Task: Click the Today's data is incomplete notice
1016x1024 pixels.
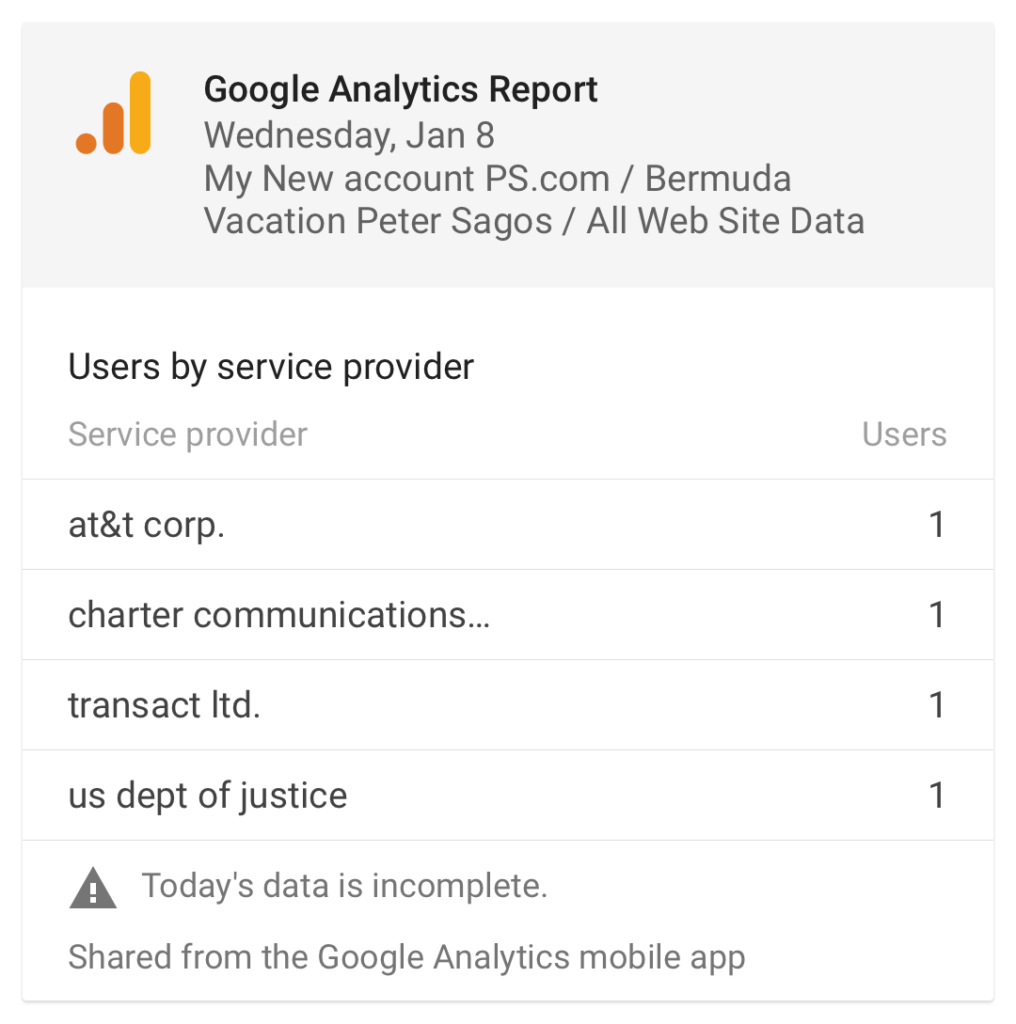Action: click(345, 886)
